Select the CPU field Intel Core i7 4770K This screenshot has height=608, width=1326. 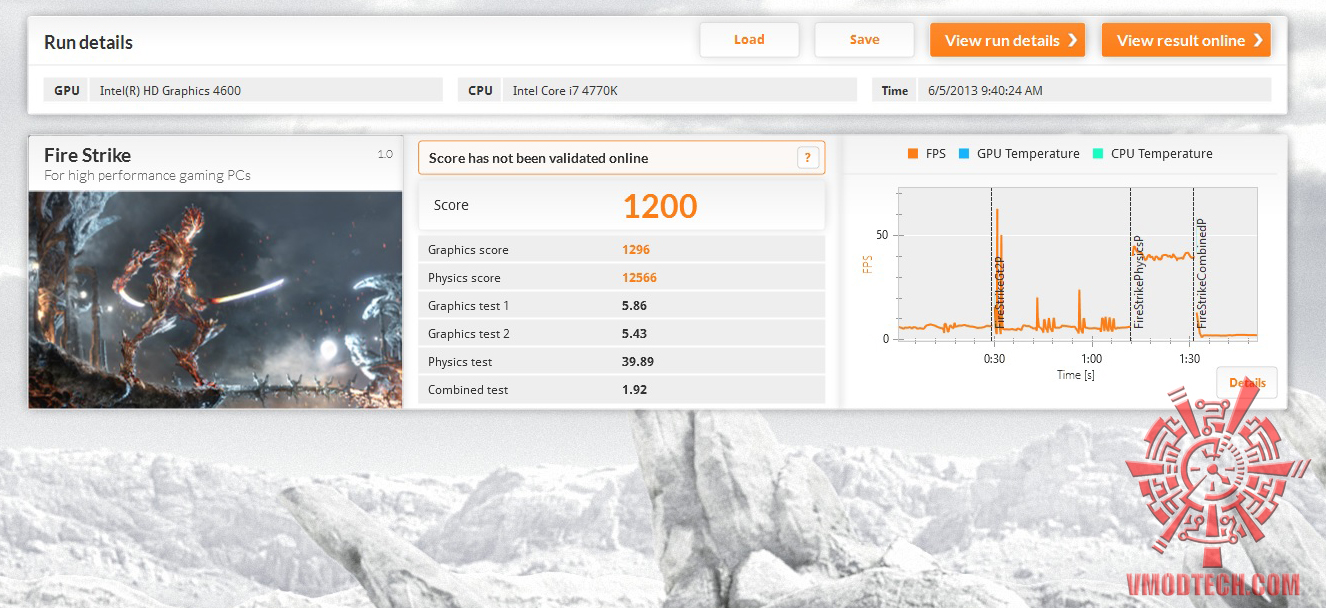[x=680, y=90]
